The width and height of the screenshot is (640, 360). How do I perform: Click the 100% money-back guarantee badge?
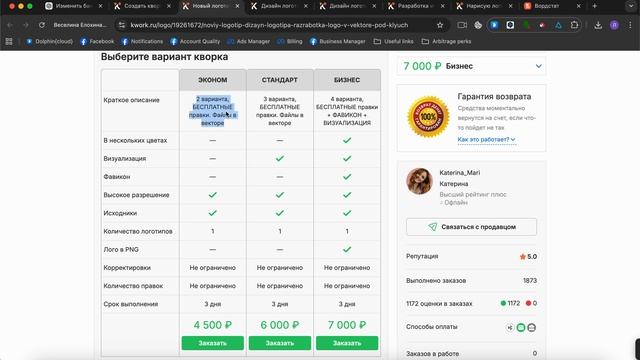[x=428, y=117]
